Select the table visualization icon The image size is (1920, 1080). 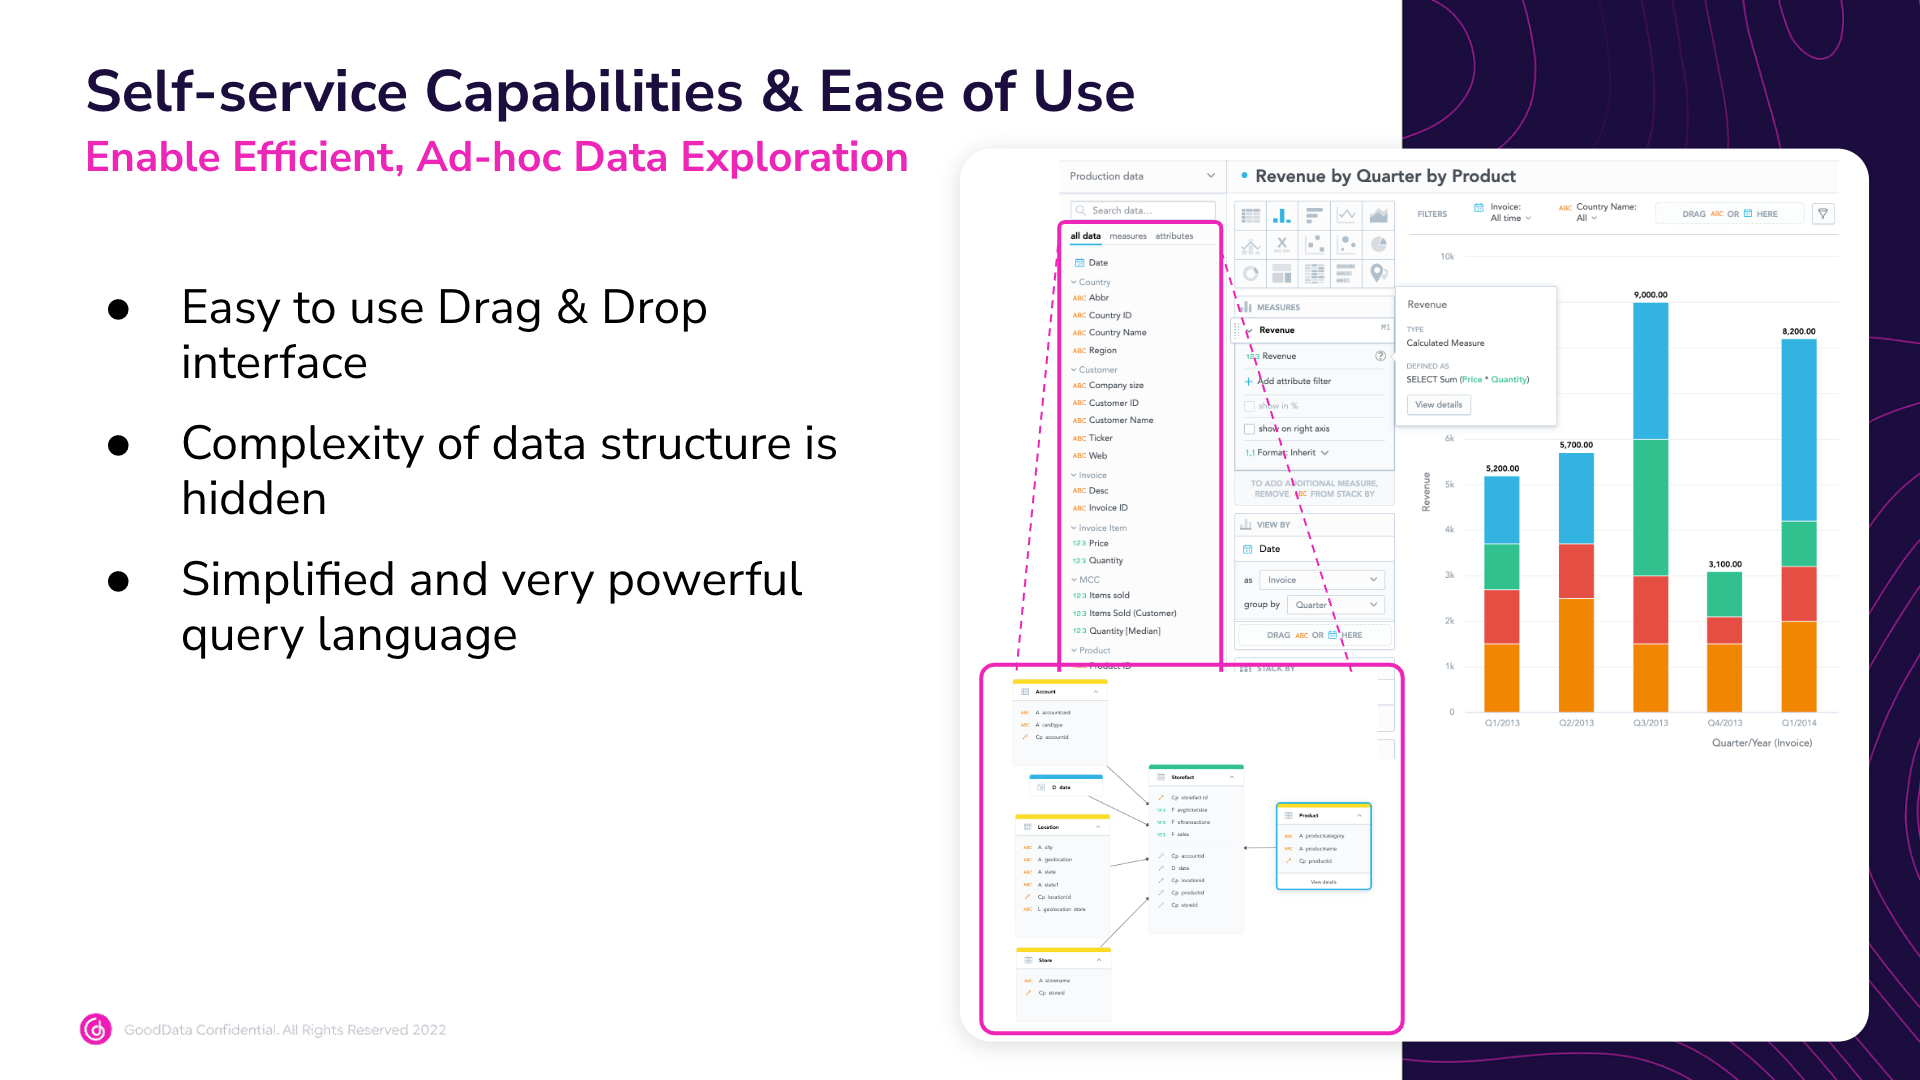click(1251, 215)
